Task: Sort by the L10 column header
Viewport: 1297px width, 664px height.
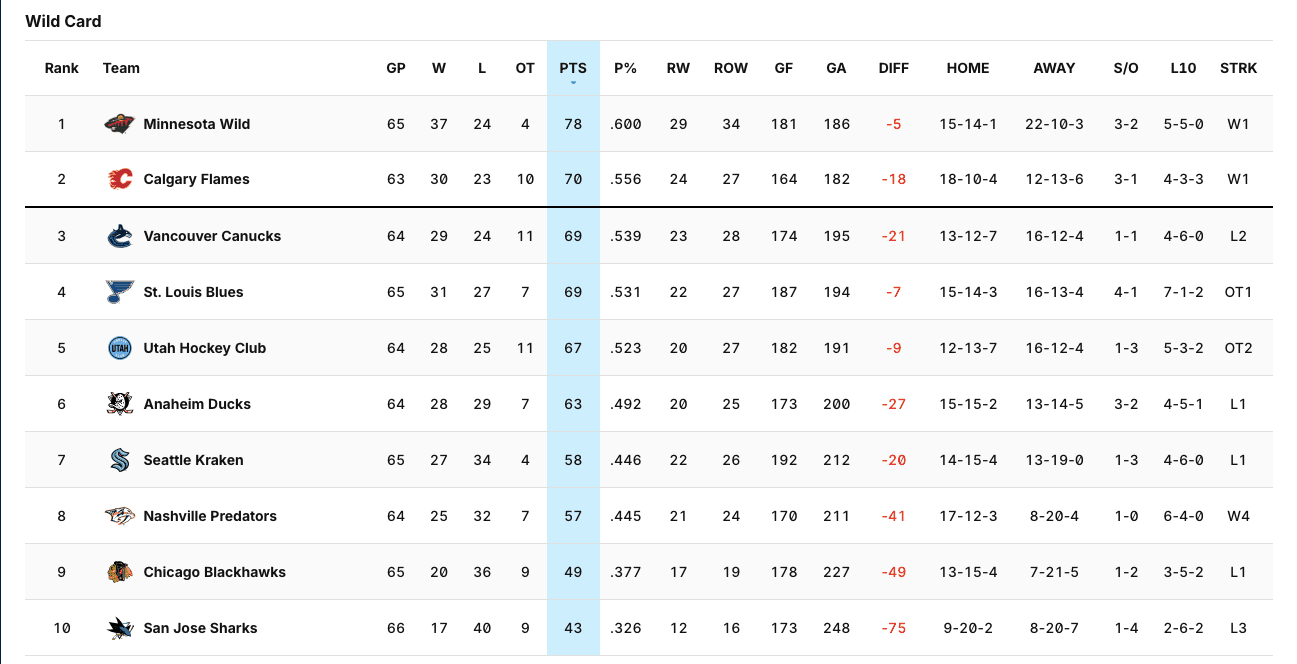Action: 1183,68
